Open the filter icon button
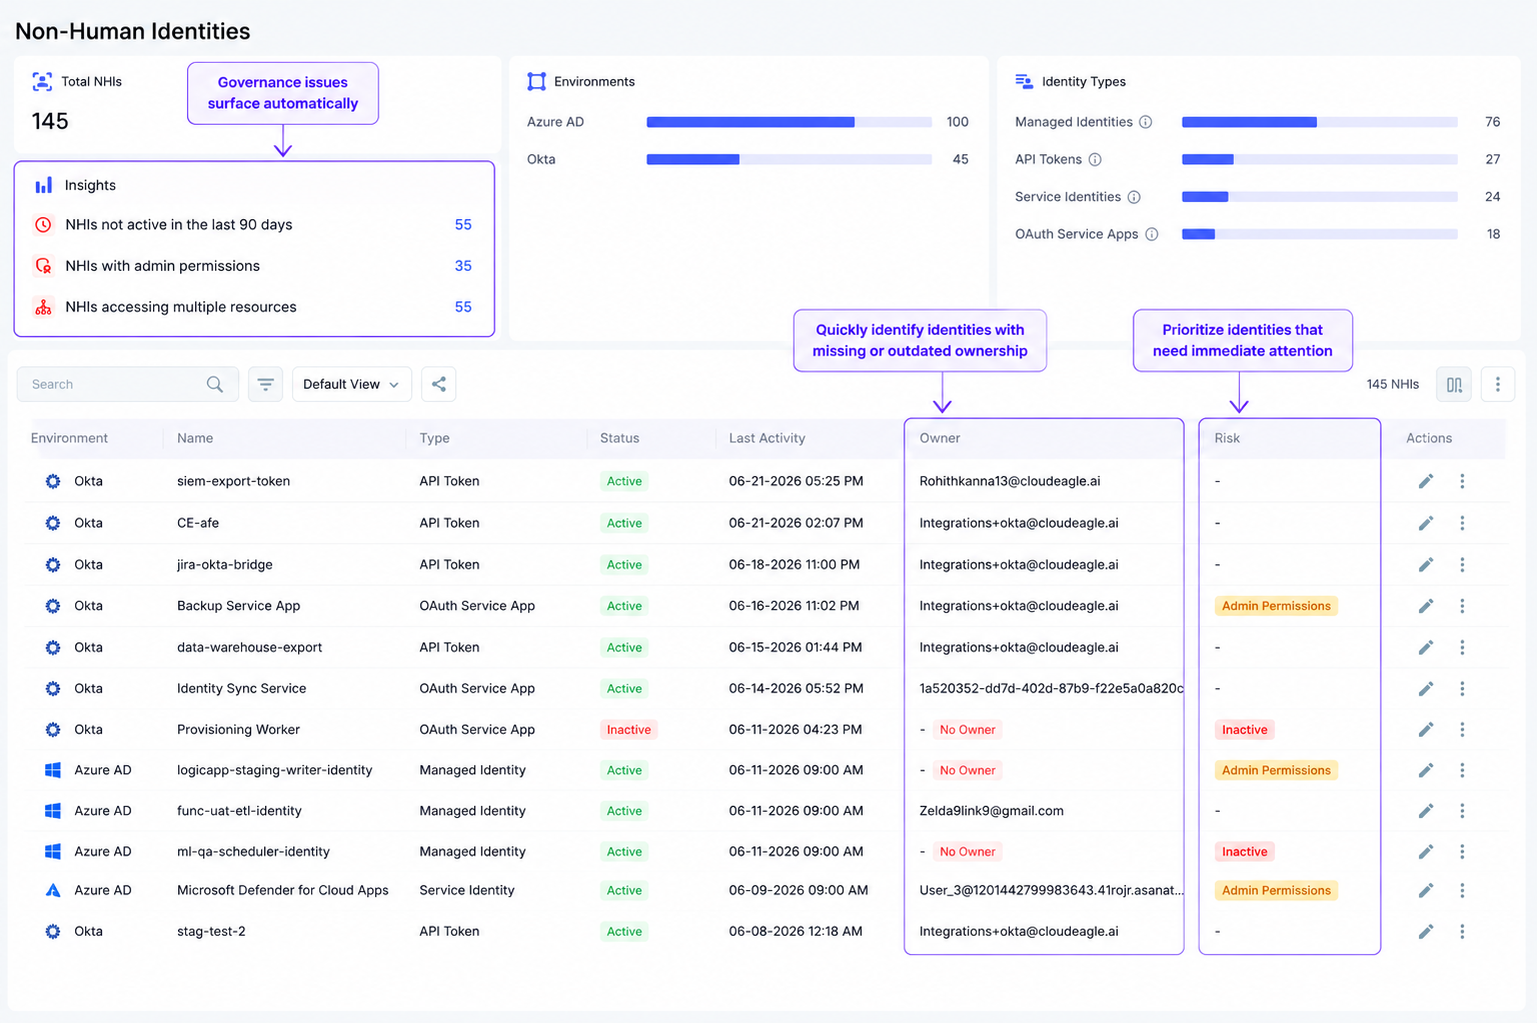Viewport: 1537px width, 1023px height. [x=265, y=384]
